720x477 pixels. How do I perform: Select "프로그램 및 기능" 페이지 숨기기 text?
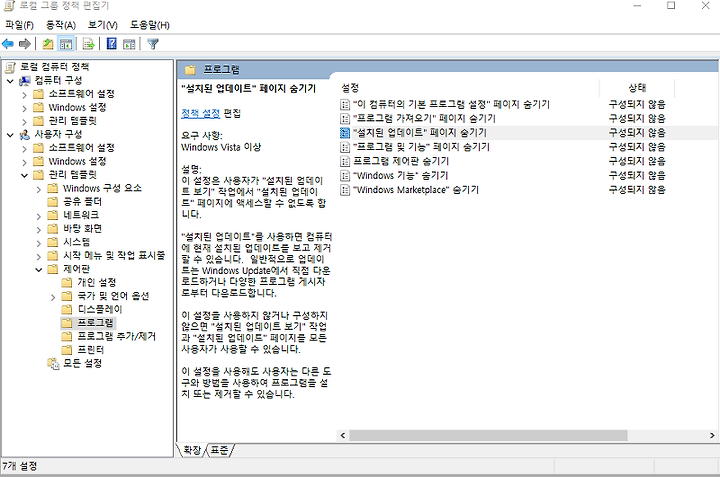(421, 147)
